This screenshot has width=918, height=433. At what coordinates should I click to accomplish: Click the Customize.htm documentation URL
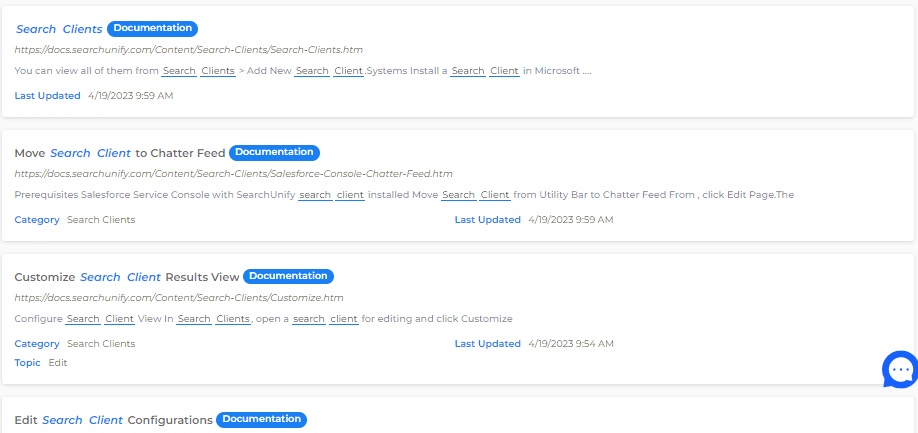coord(179,297)
